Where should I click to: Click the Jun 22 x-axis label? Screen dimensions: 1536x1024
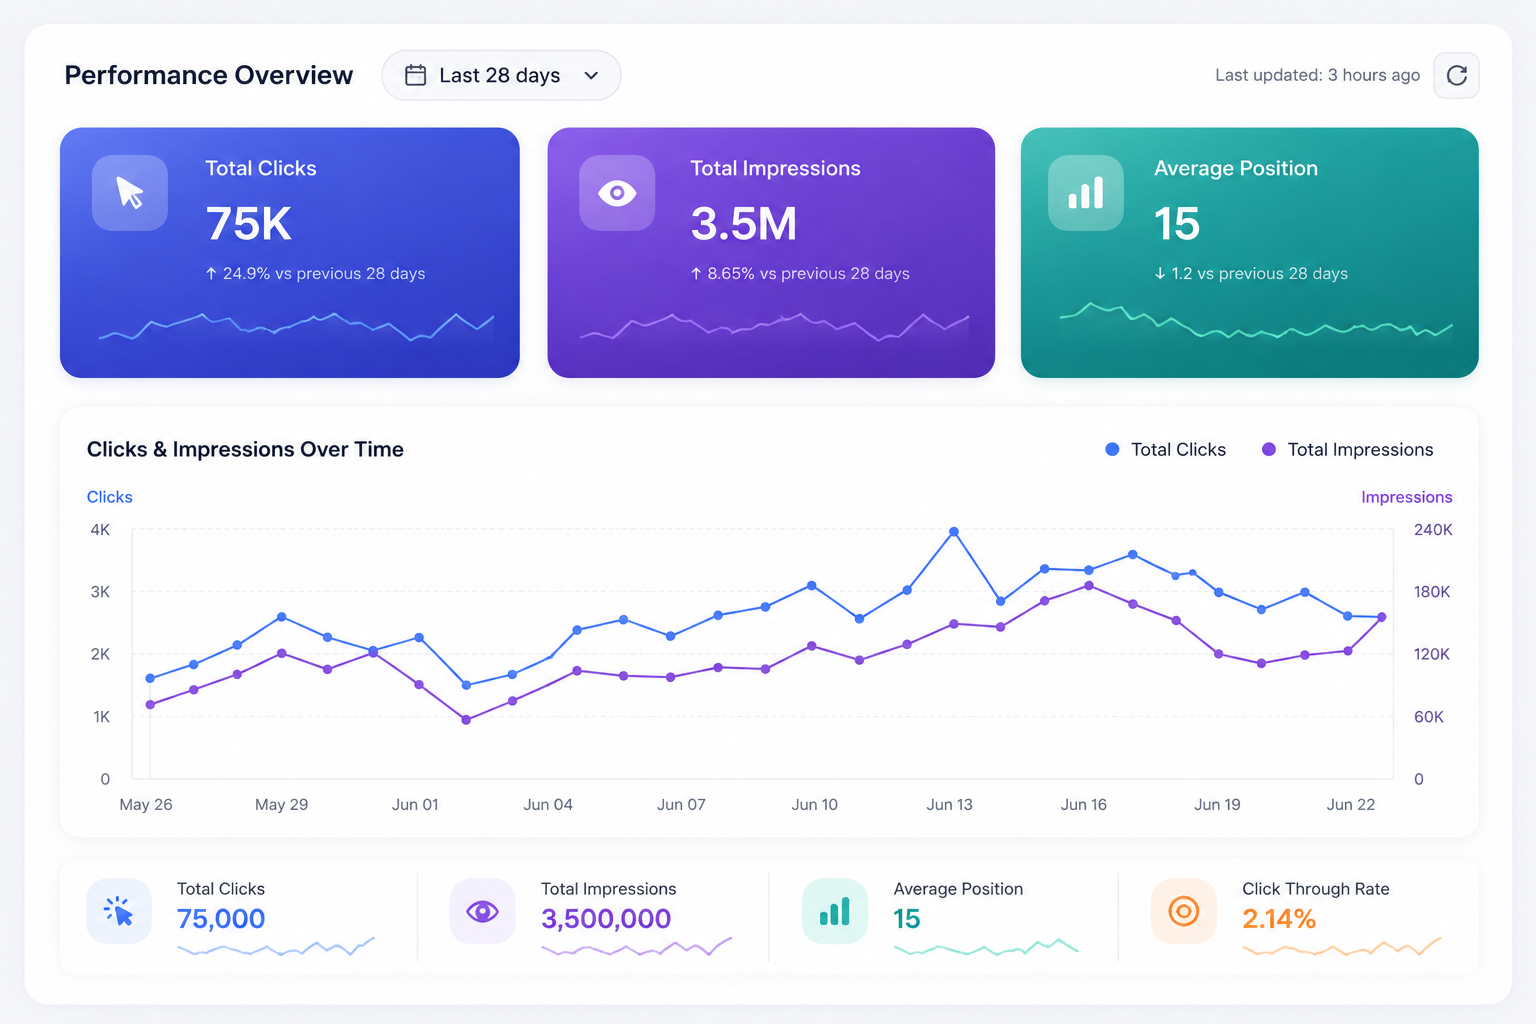point(1351,805)
